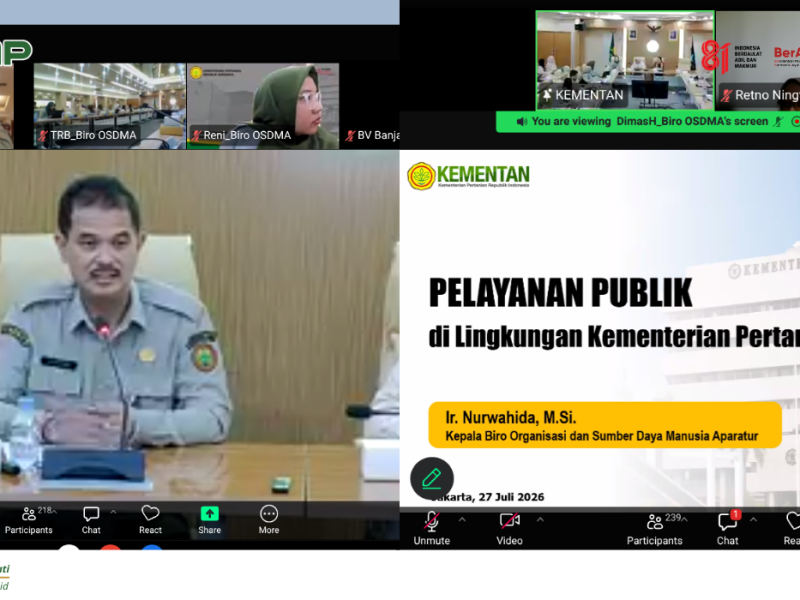Expand the arrow next to left-window Chat

tap(113, 512)
